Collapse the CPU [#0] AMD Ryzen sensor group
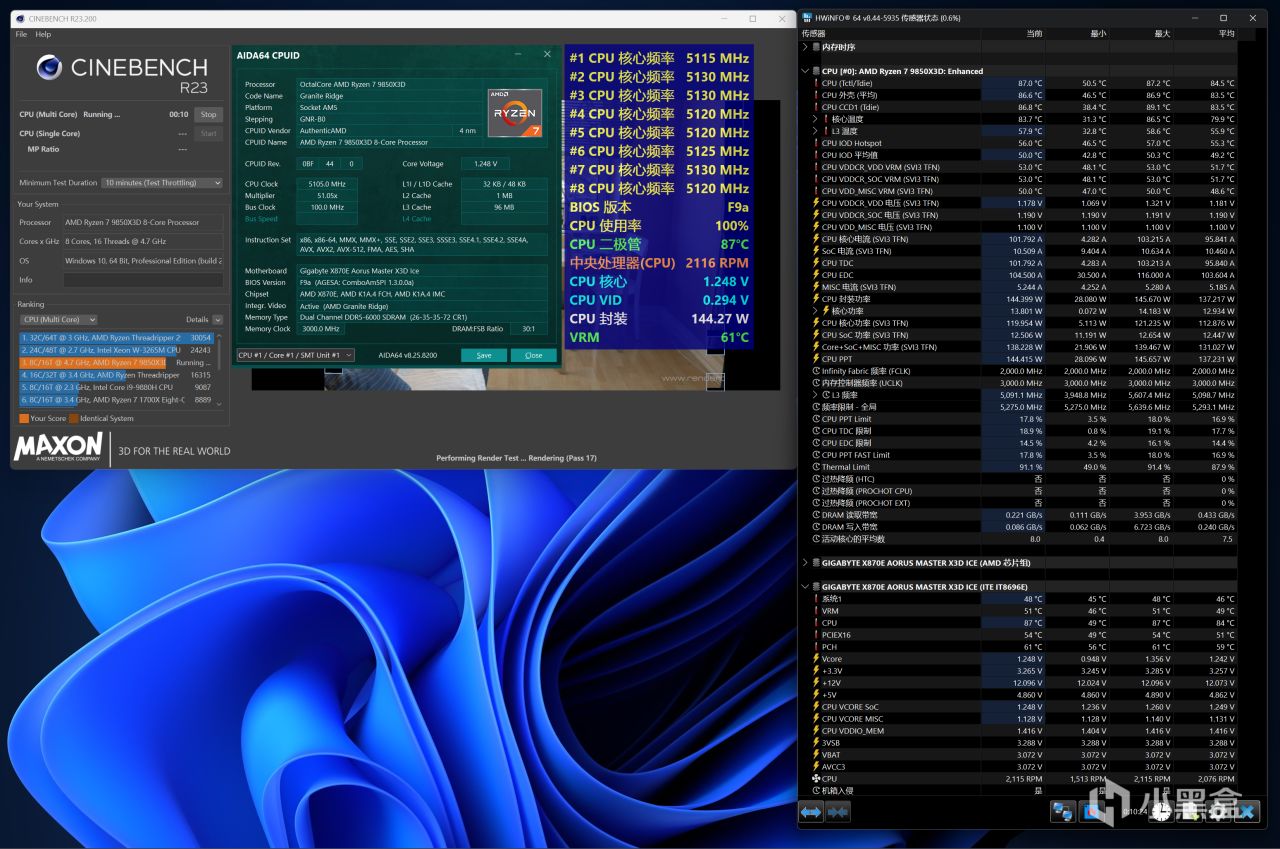This screenshot has width=1280, height=849. tap(806, 71)
